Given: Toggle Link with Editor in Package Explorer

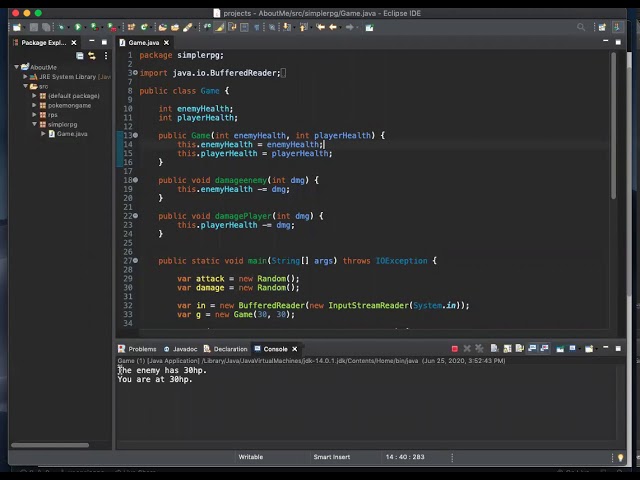Looking at the screenshot, I should click(92, 56).
